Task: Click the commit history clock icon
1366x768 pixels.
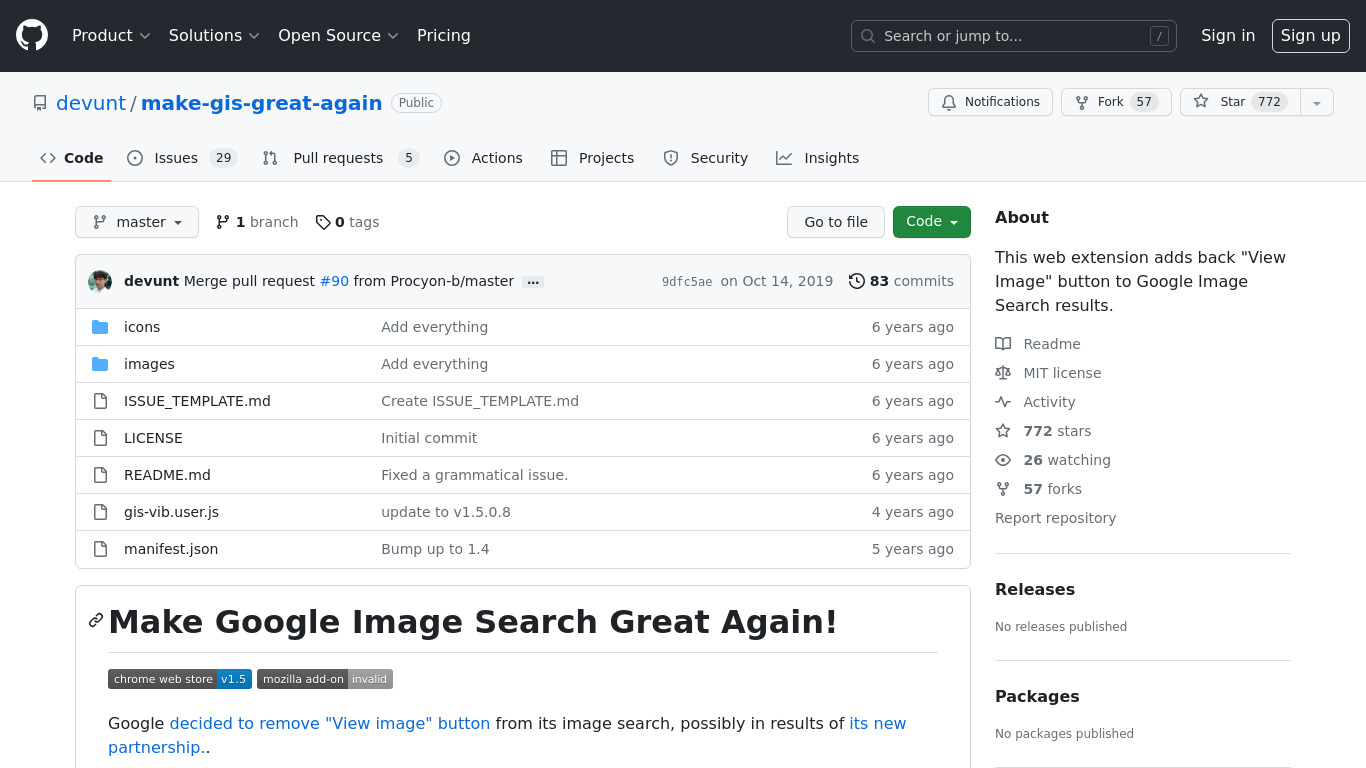Action: coord(857,281)
